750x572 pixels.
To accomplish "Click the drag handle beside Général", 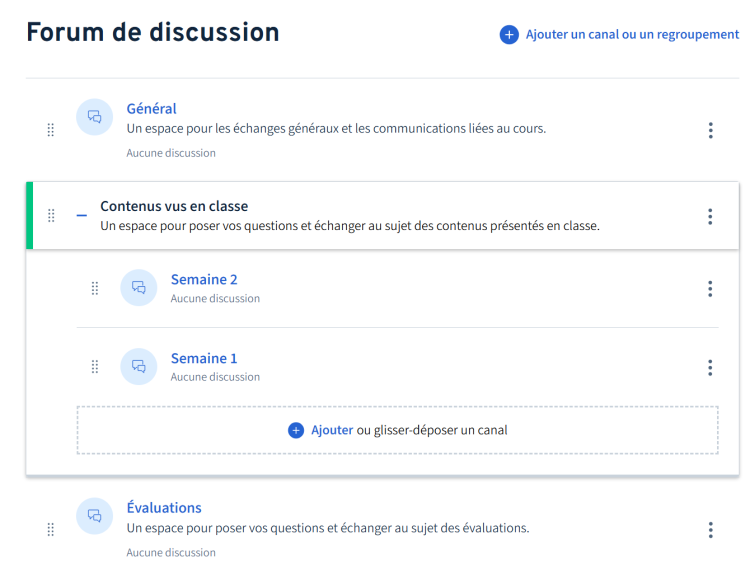I will pos(51,130).
